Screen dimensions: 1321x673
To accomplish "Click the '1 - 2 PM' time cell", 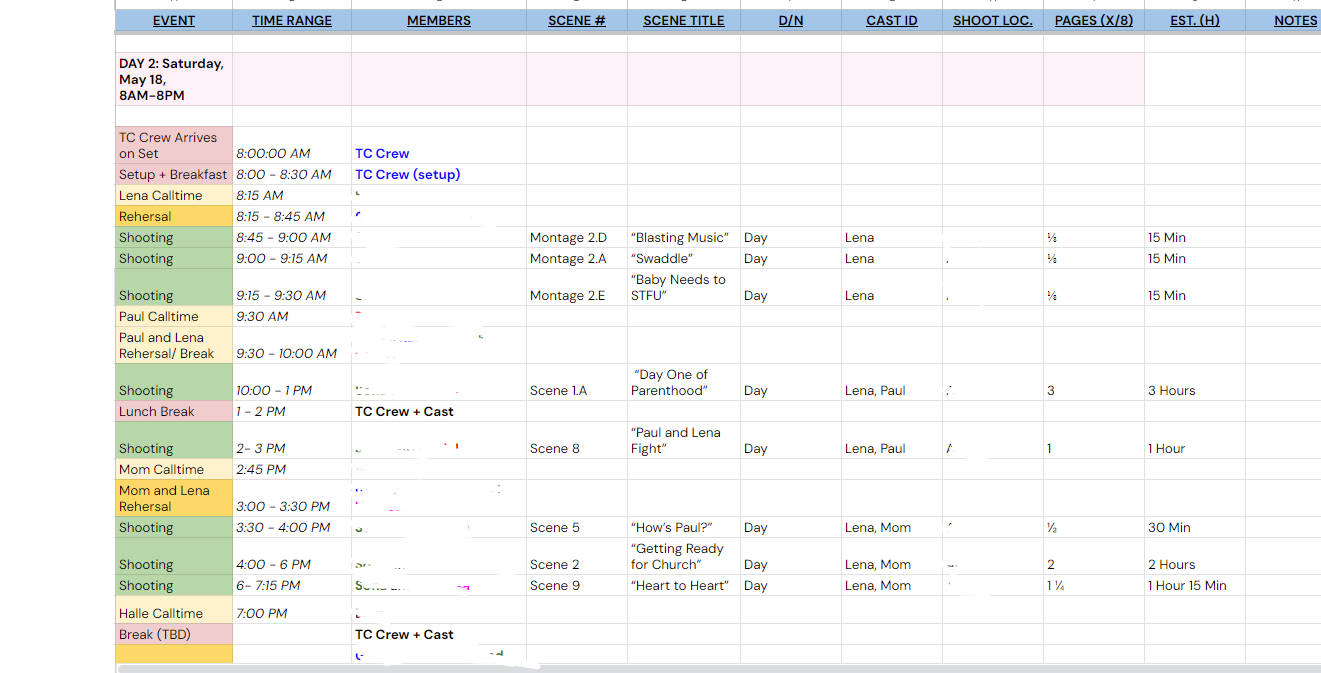I will click(292, 411).
